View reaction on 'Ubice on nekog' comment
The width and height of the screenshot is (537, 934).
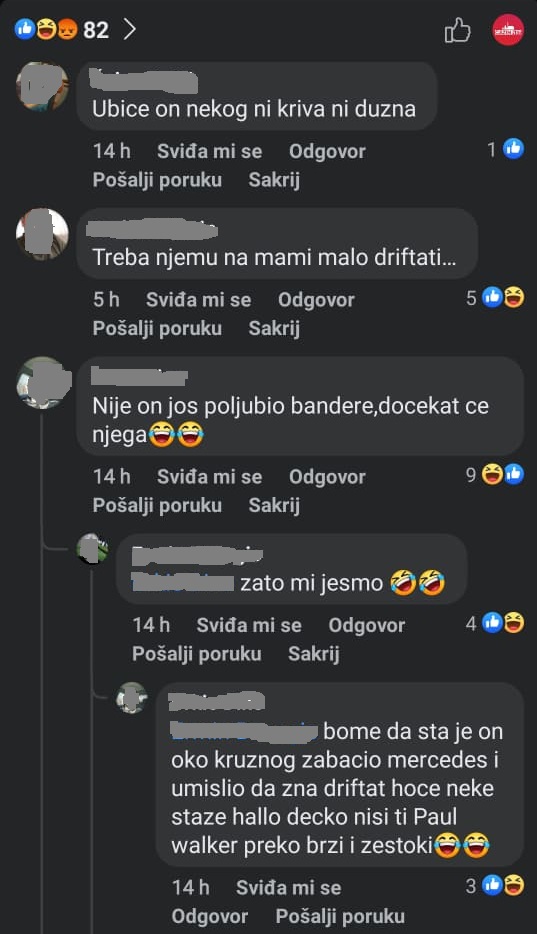click(505, 149)
